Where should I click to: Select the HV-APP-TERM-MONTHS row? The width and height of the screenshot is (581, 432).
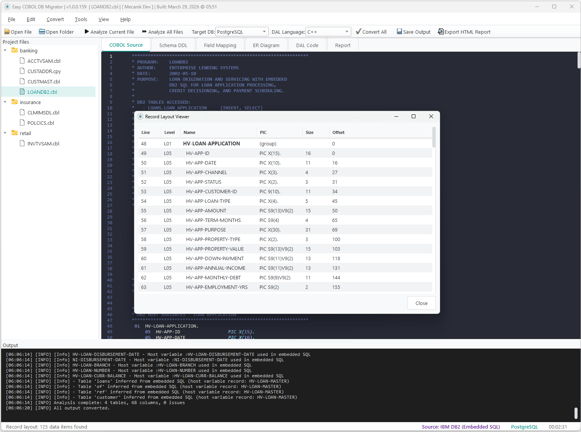point(285,220)
